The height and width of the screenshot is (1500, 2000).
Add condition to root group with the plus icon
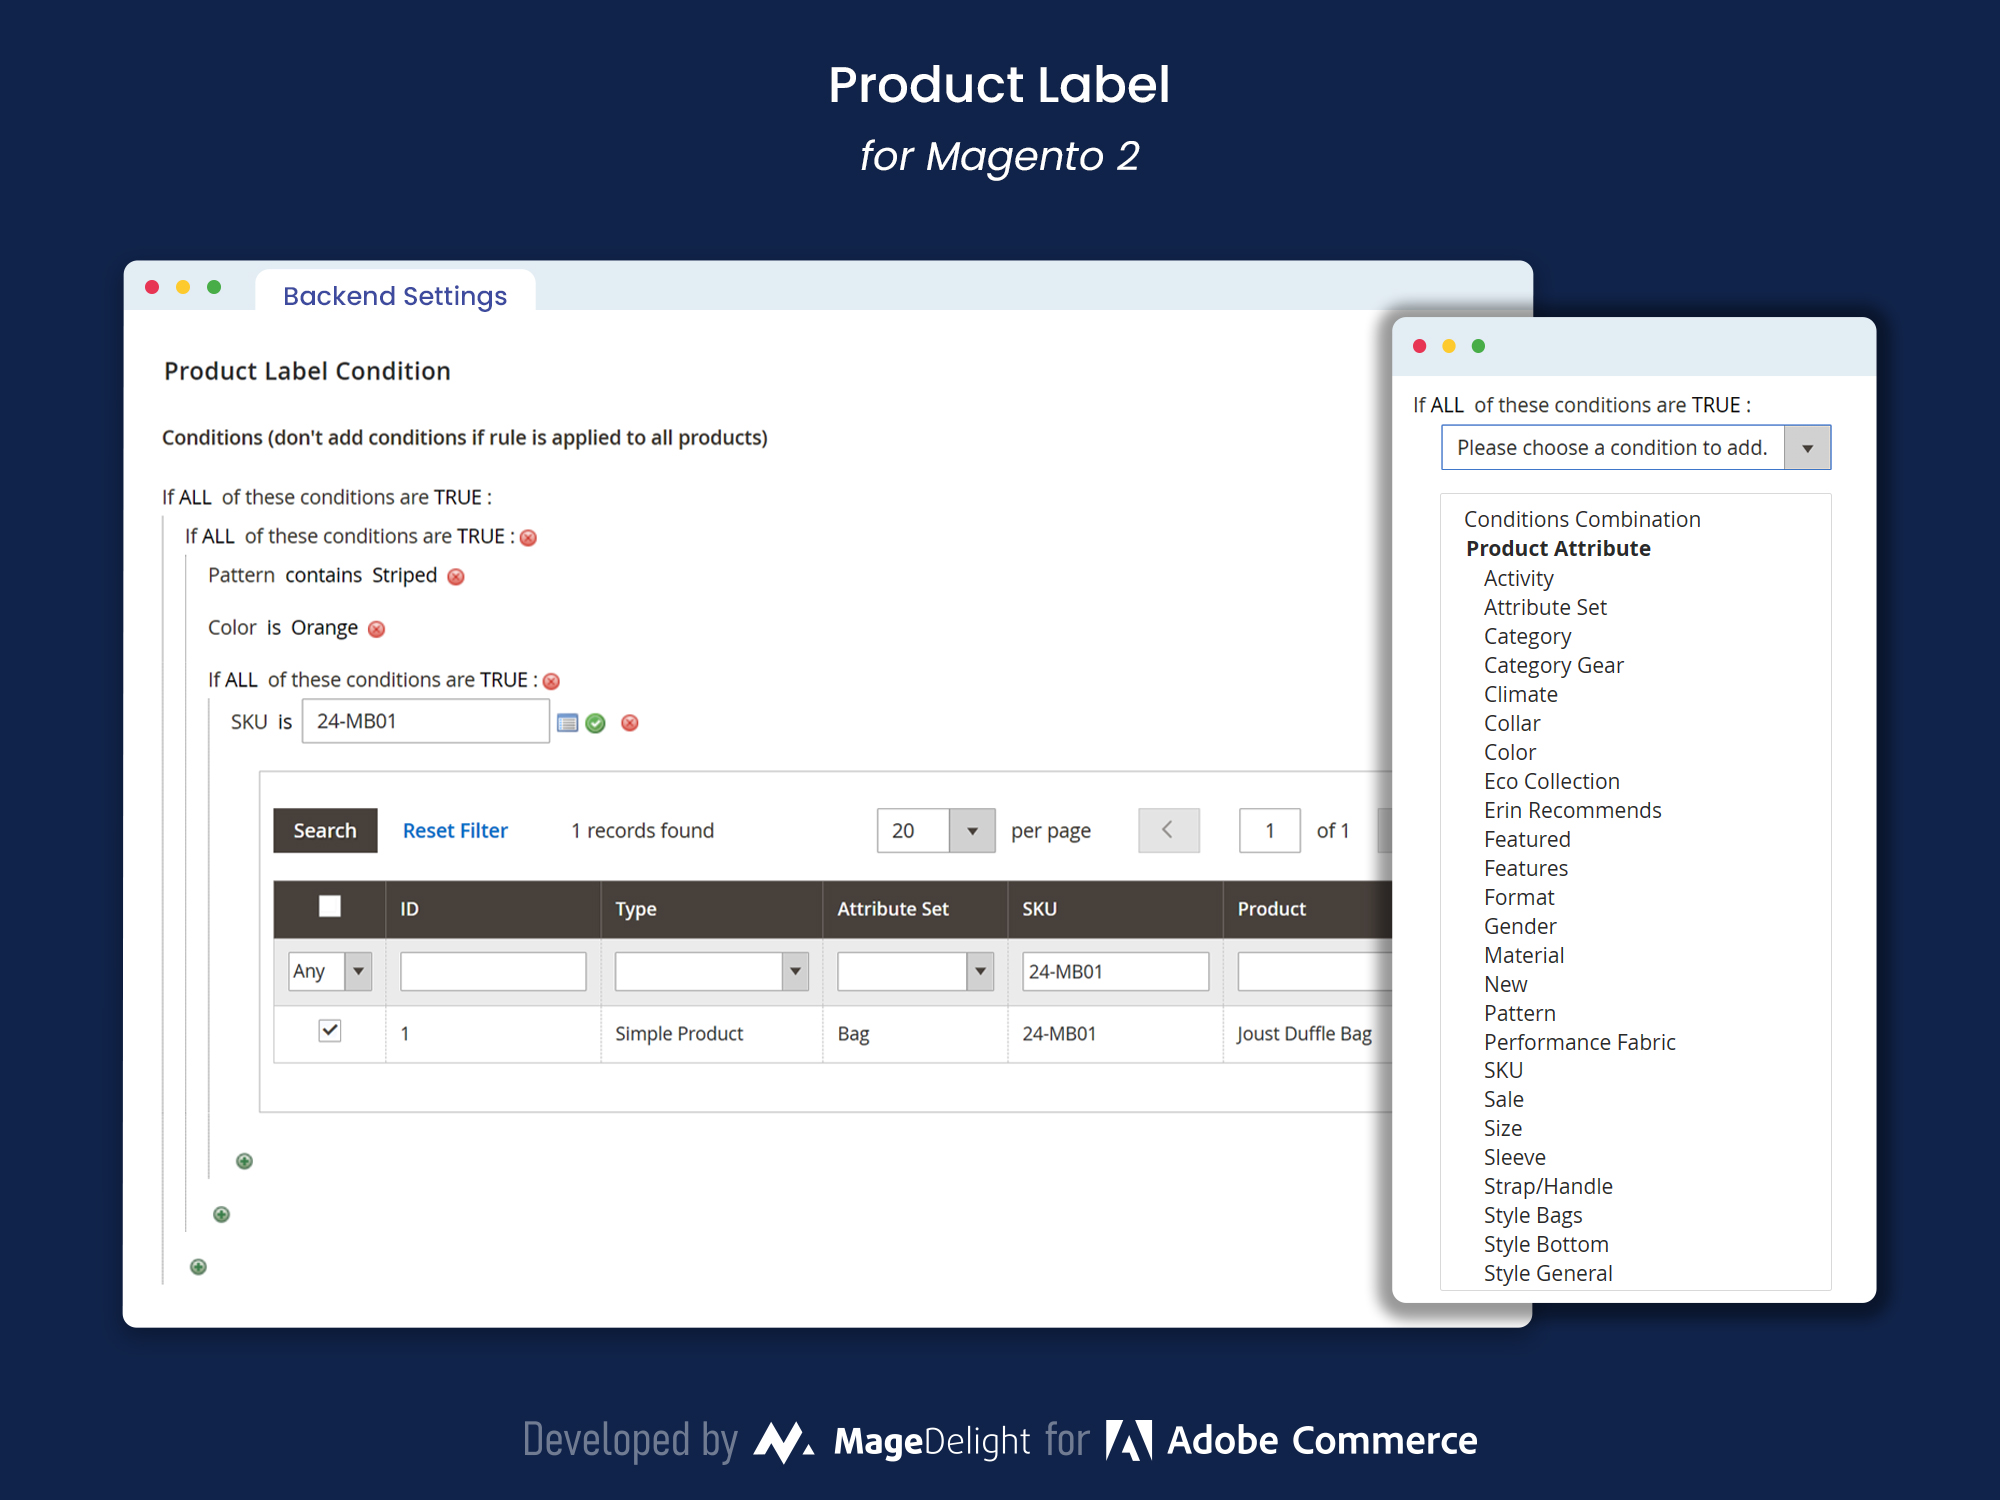pos(199,1267)
